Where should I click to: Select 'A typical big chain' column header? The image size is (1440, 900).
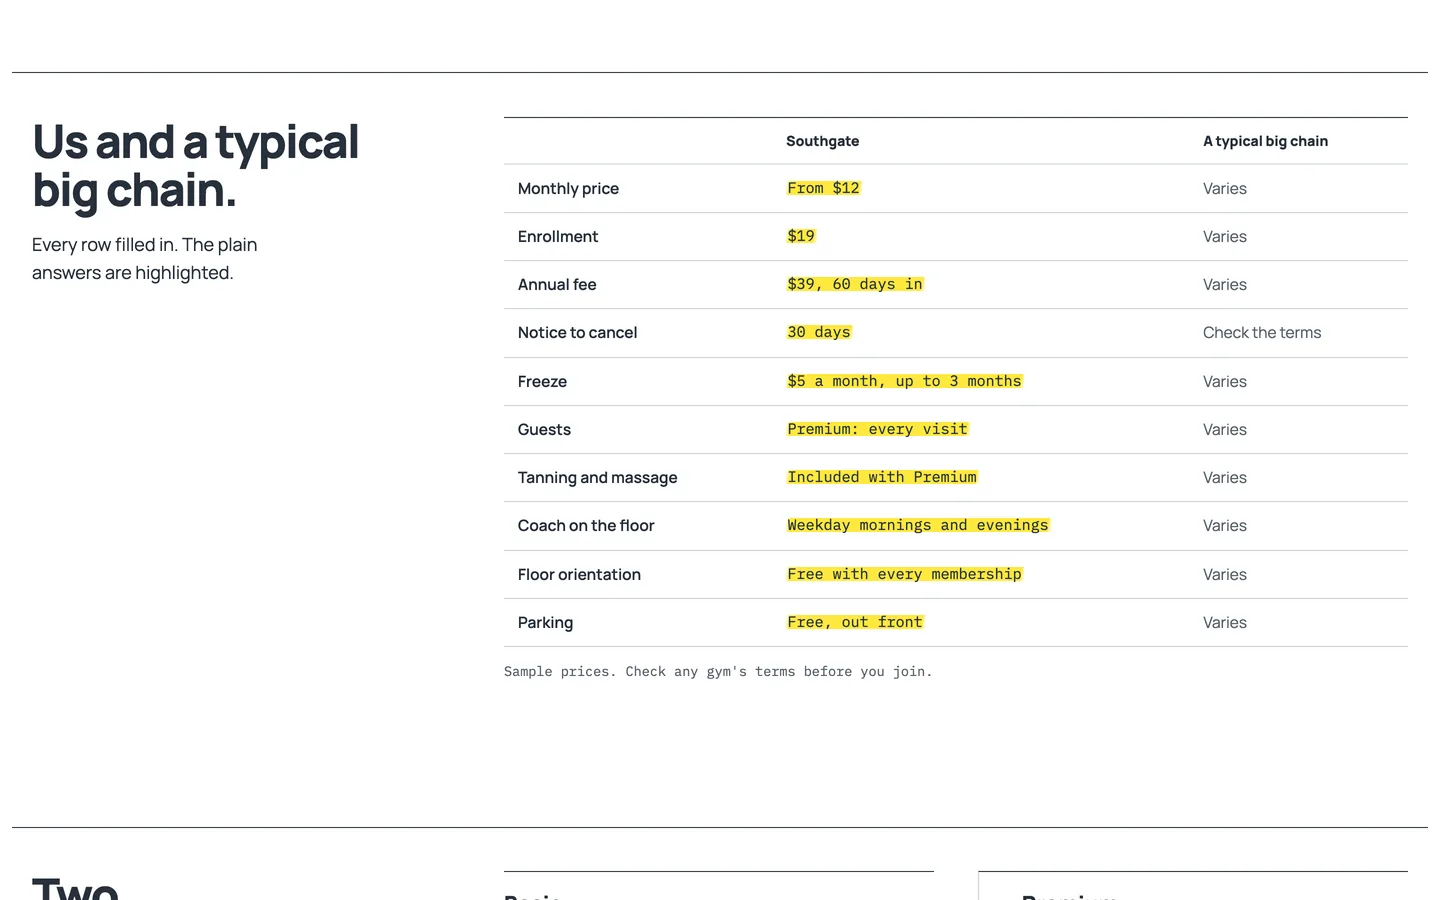coord(1265,141)
